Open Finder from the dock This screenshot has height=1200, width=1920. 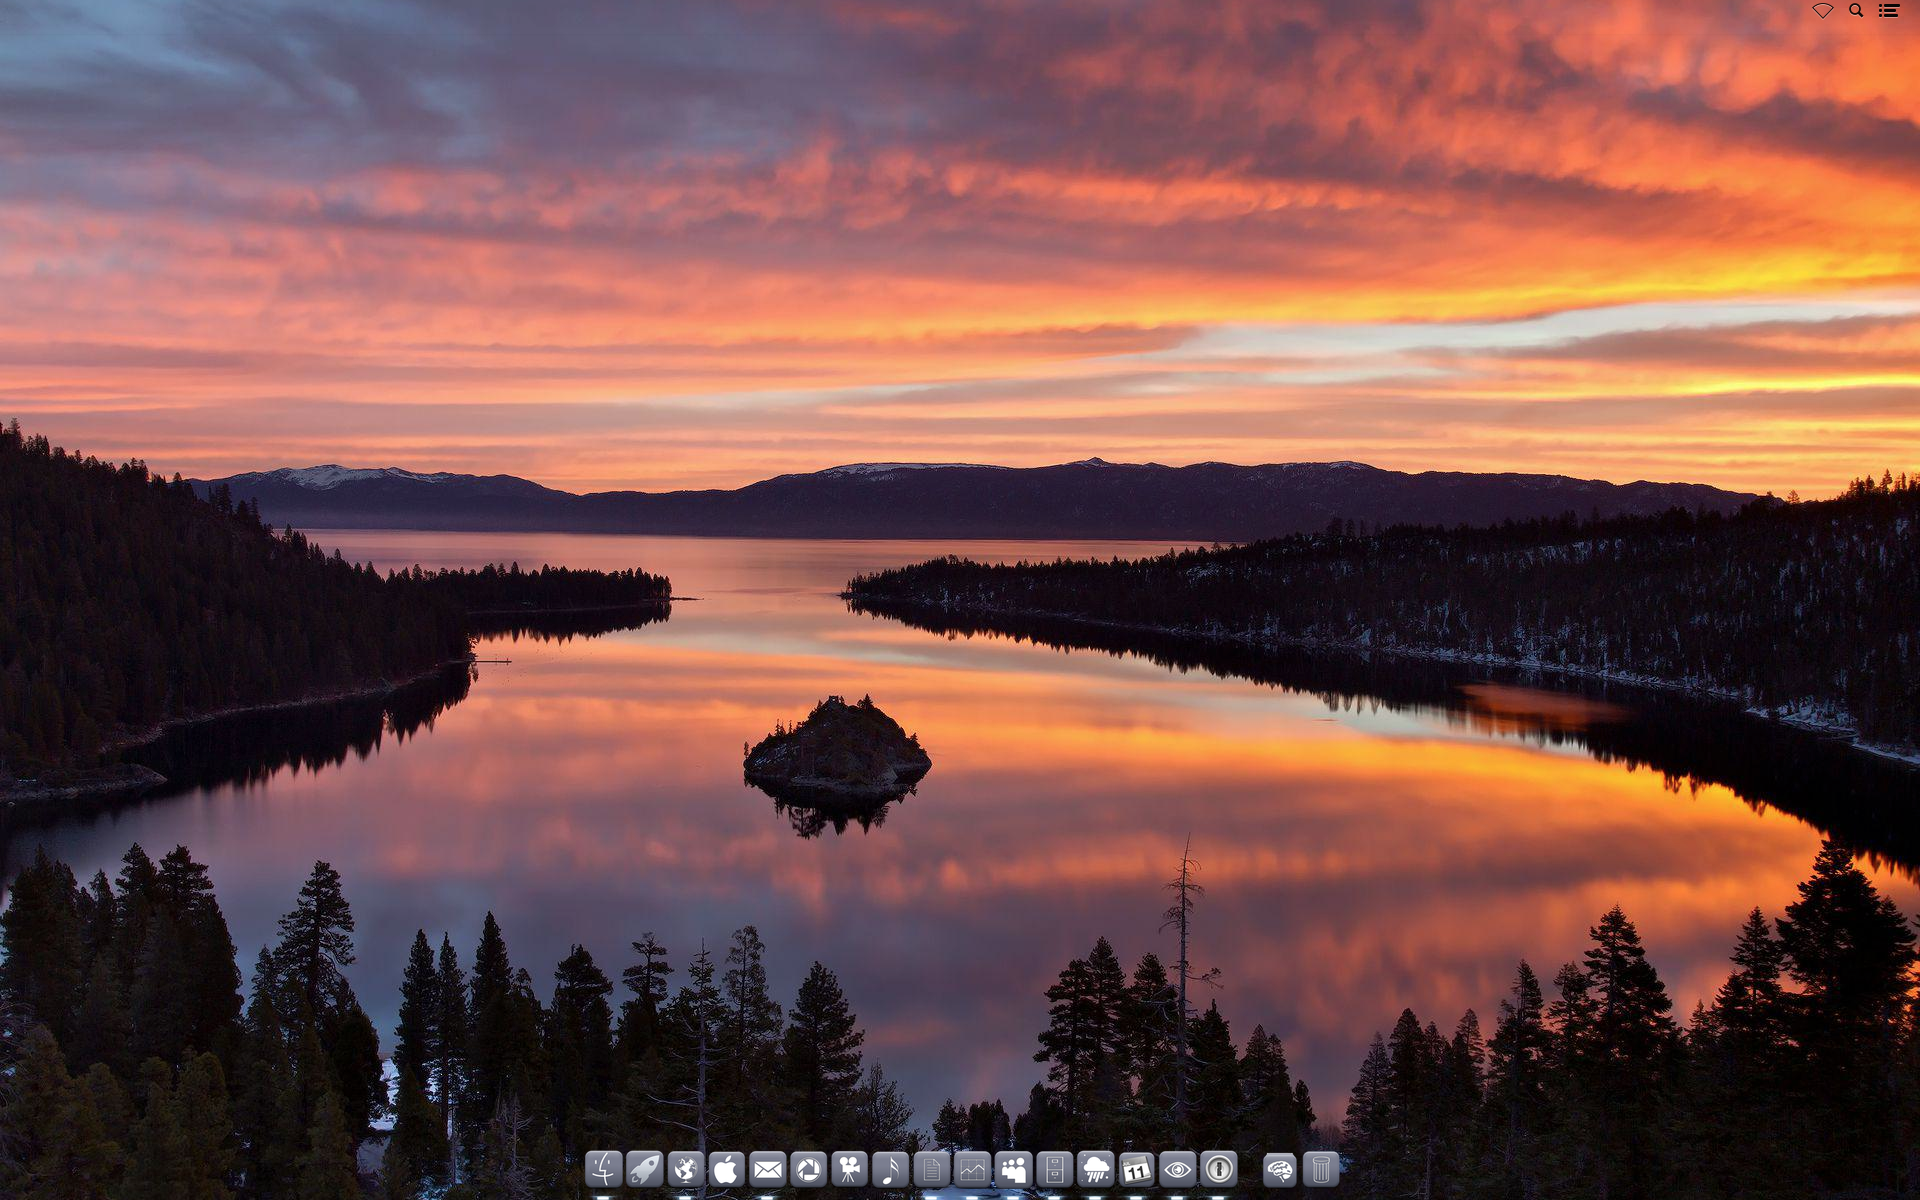point(603,1168)
